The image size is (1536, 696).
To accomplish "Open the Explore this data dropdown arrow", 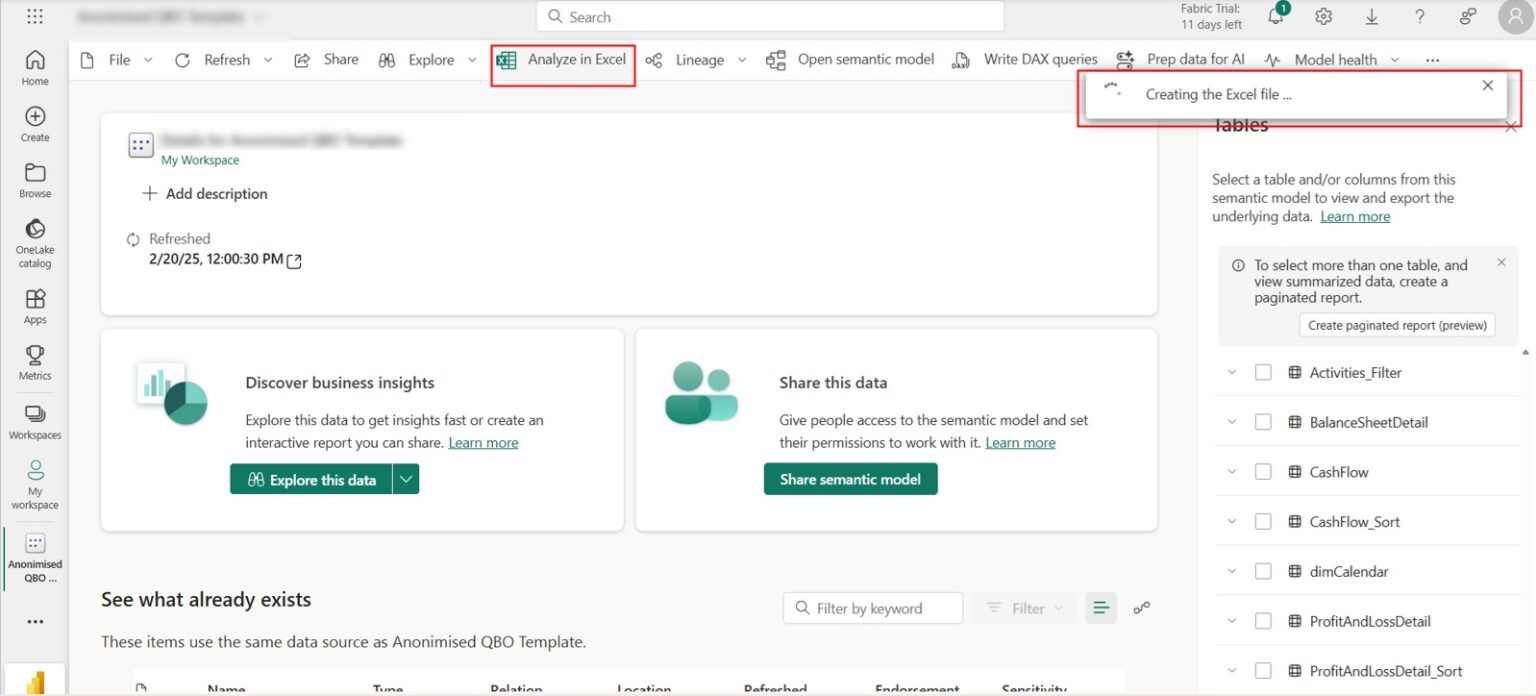I will point(405,479).
